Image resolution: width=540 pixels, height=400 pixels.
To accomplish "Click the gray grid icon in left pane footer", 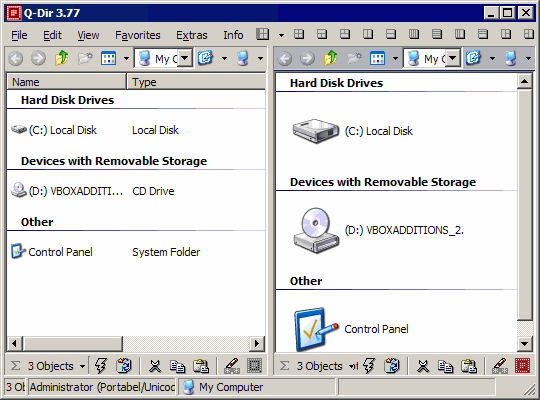I will click(x=255, y=366).
